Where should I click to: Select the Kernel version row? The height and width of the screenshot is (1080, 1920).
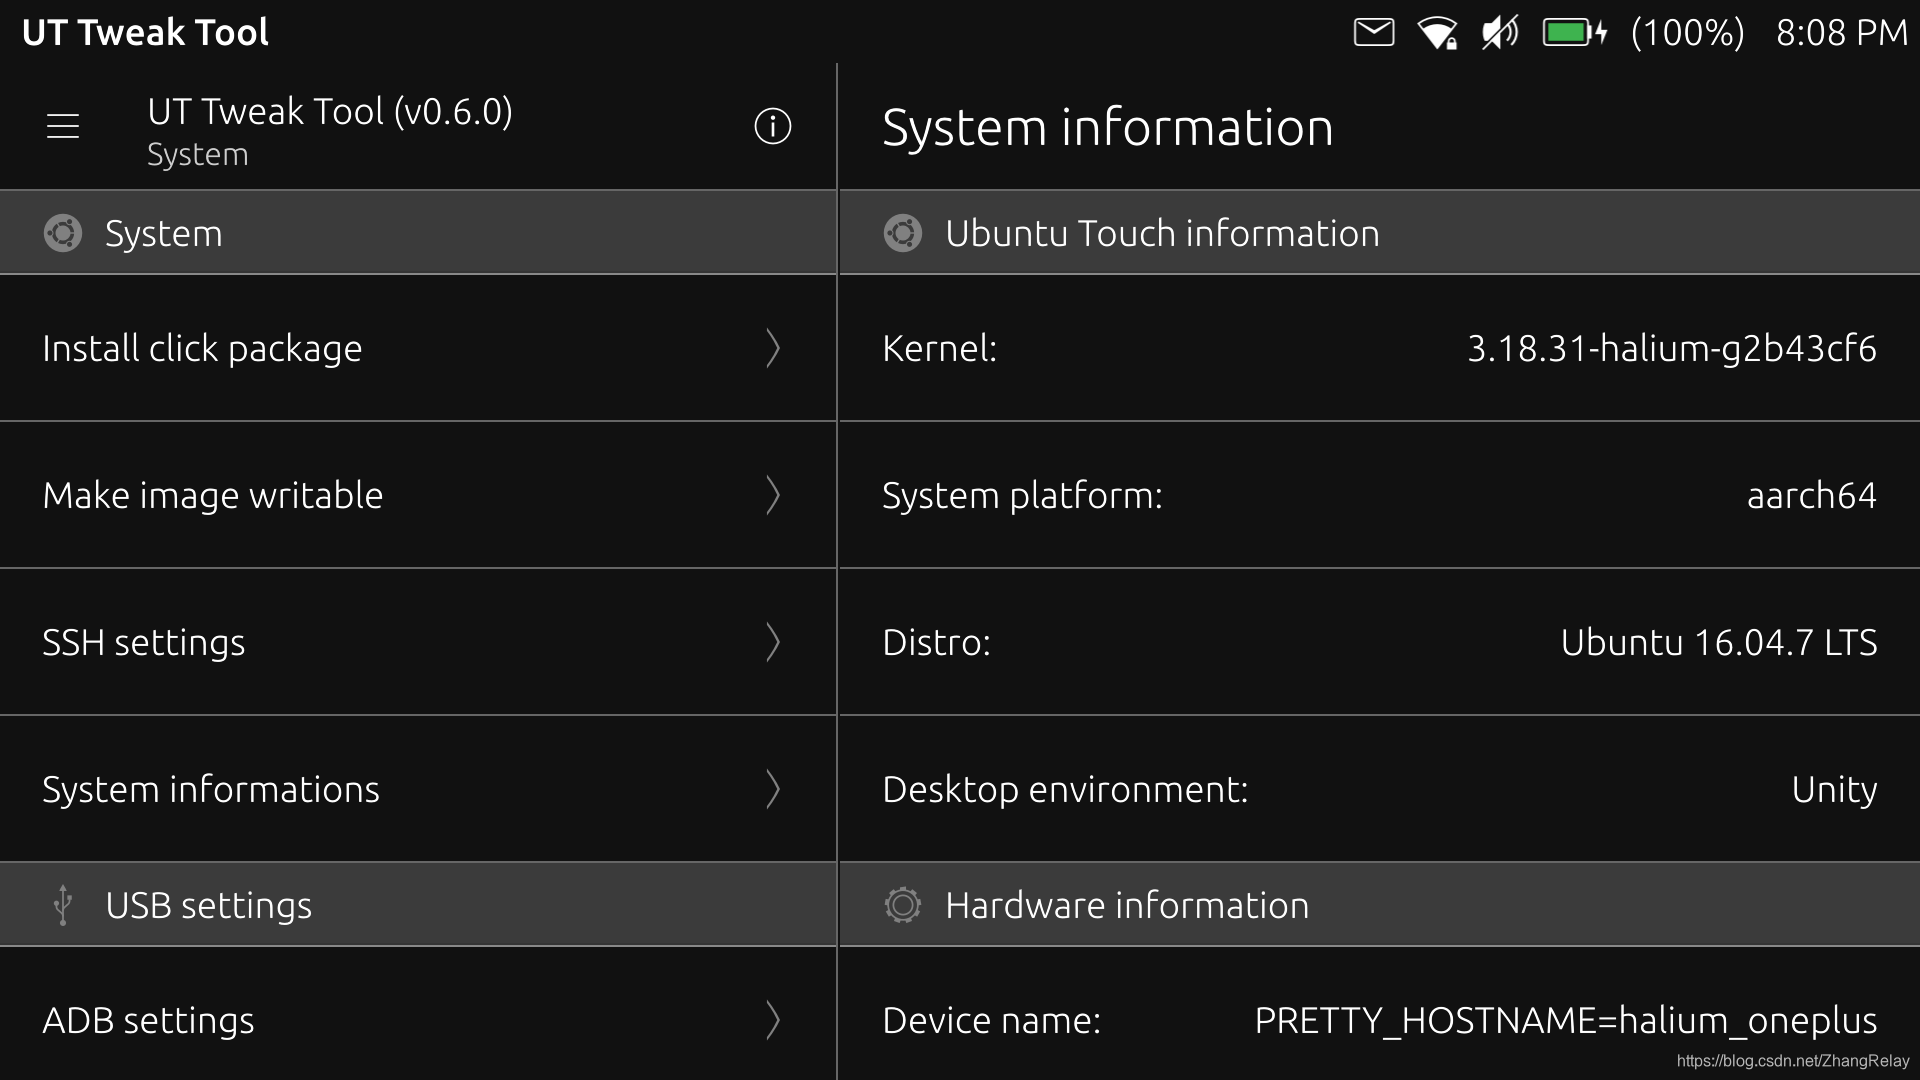1378,348
